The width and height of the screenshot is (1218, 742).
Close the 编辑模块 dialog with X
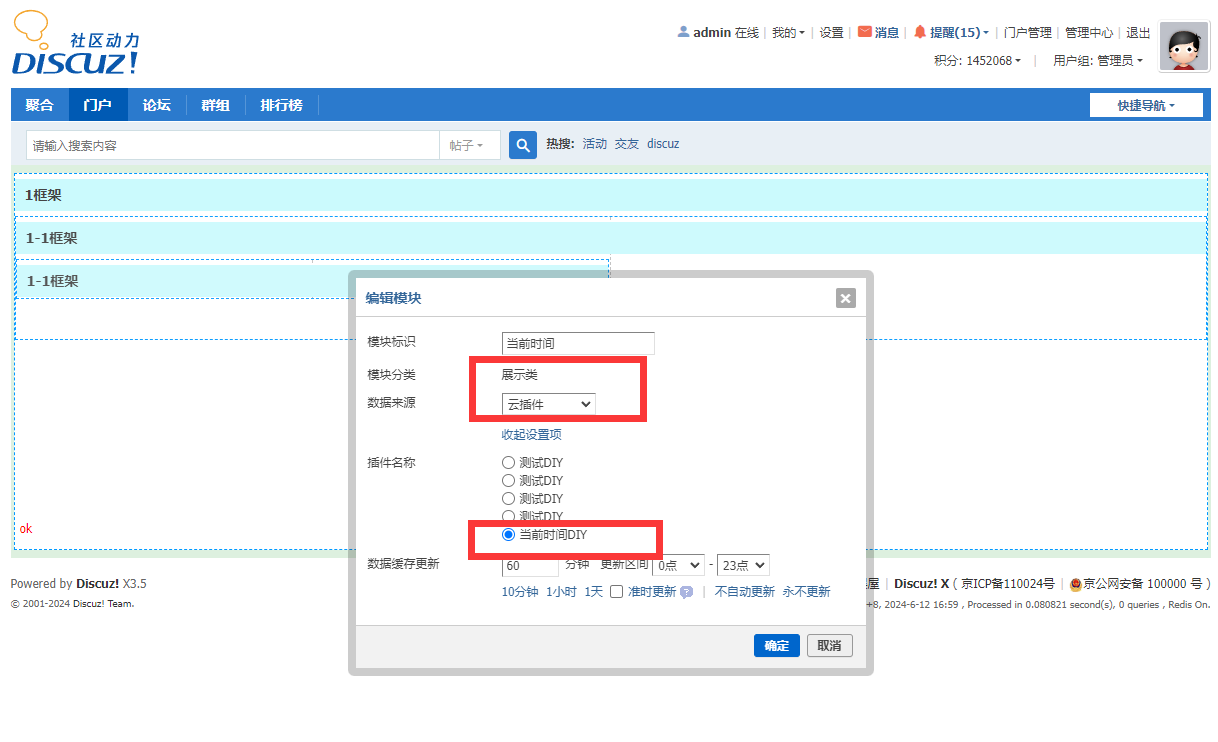[x=845, y=297]
